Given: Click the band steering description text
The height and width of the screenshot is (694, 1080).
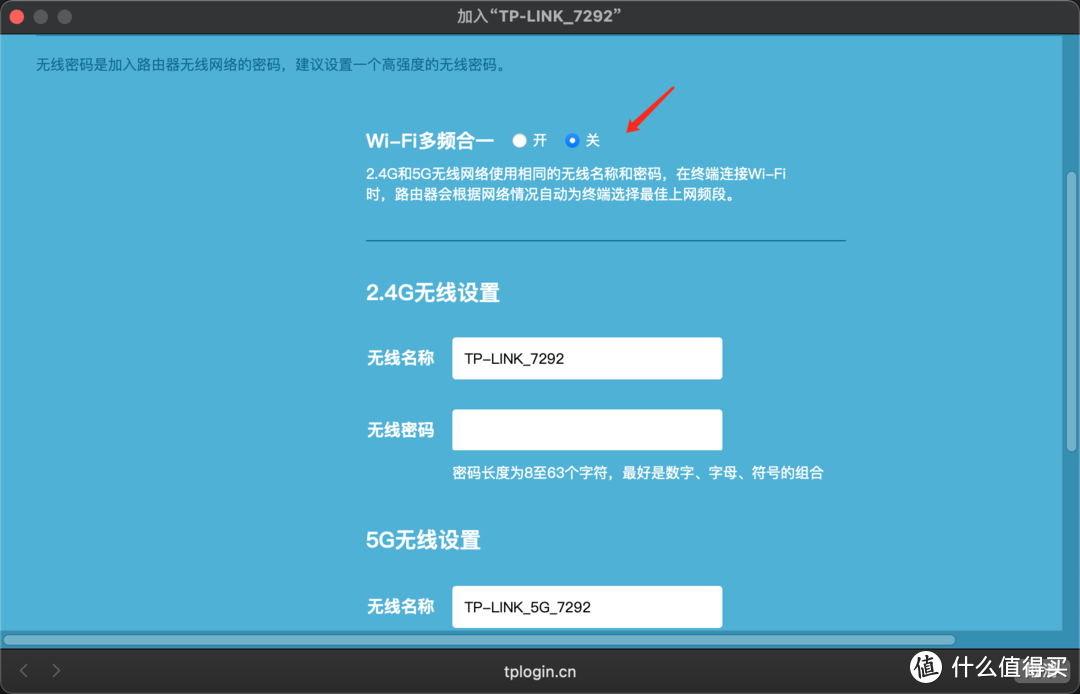Looking at the screenshot, I should pyautogui.click(x=605, y=183).
